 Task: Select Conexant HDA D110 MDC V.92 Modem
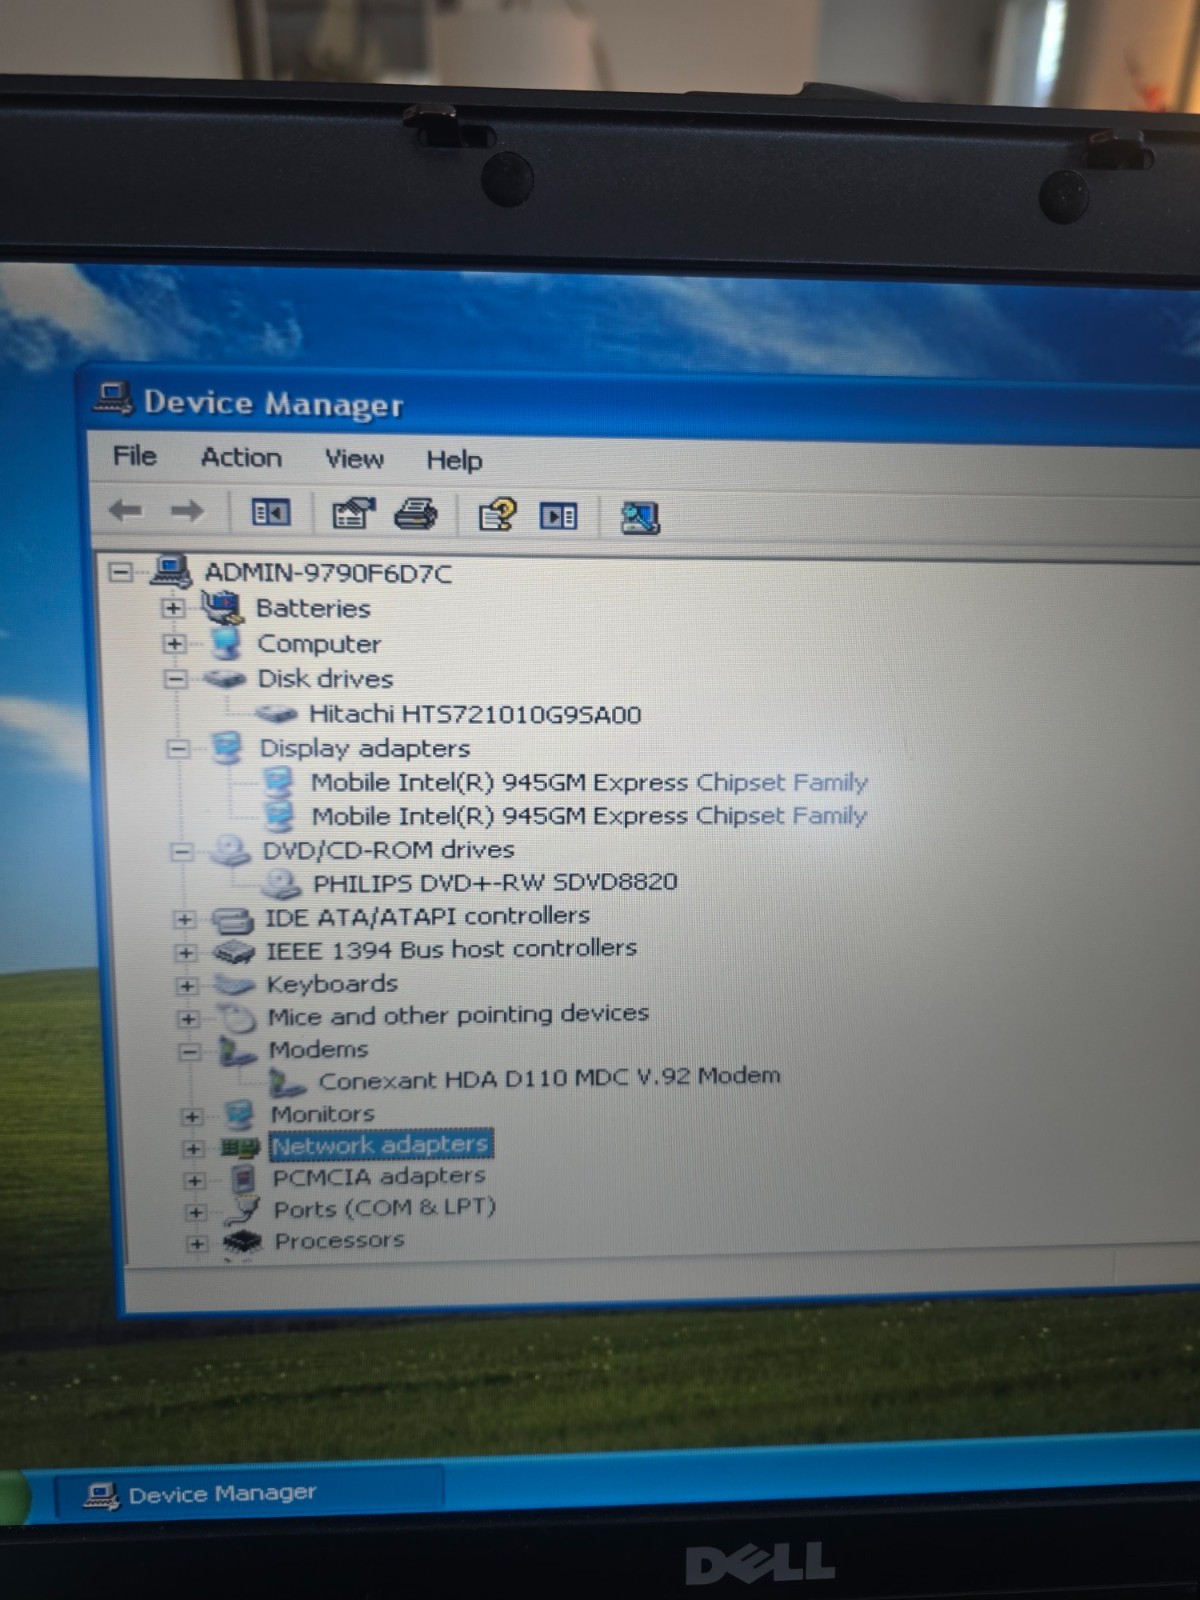(549, 1079)
